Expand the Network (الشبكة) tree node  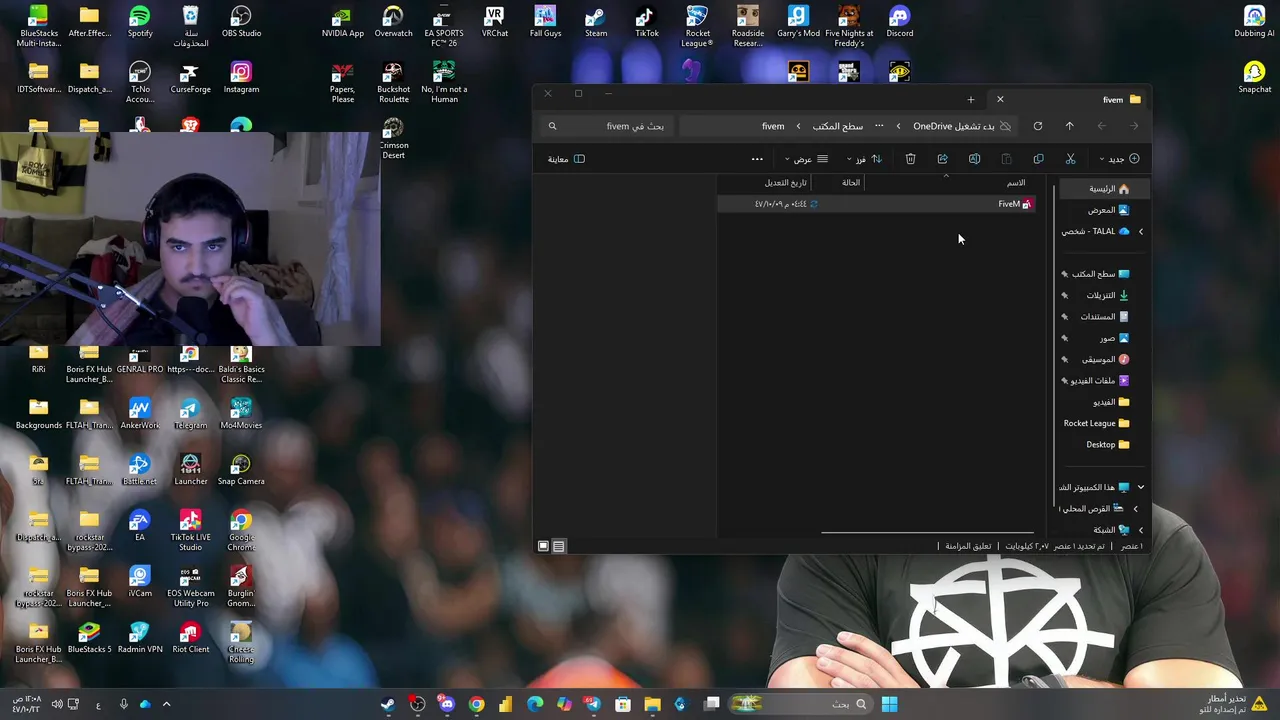pyautogui.click(x=1140, y=530)
